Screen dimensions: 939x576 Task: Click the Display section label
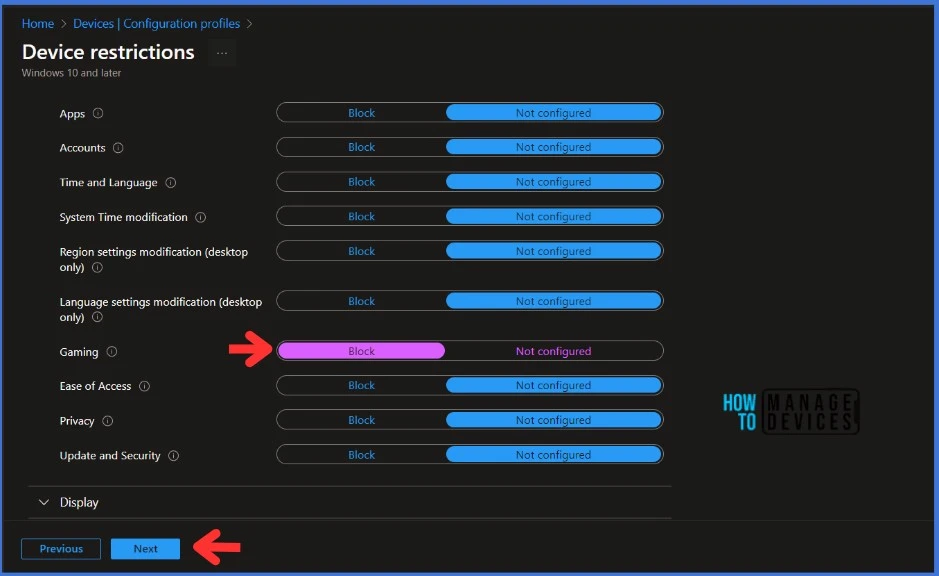[x=79, y=502]
